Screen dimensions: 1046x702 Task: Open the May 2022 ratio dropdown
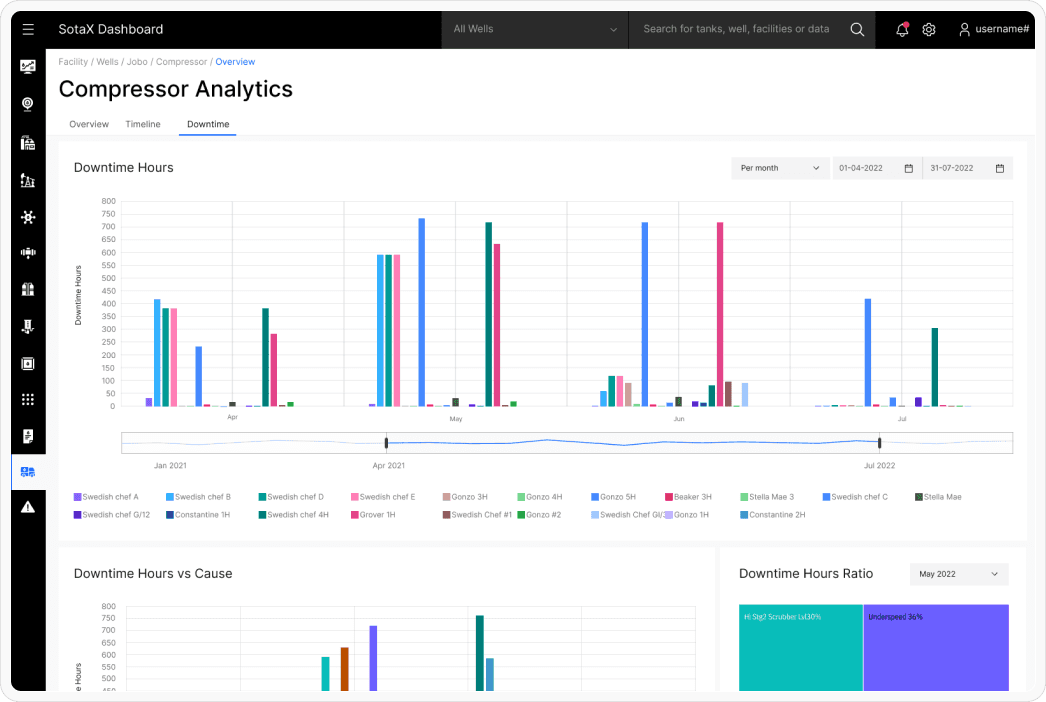pyautogui.click(x=959, y=574)
